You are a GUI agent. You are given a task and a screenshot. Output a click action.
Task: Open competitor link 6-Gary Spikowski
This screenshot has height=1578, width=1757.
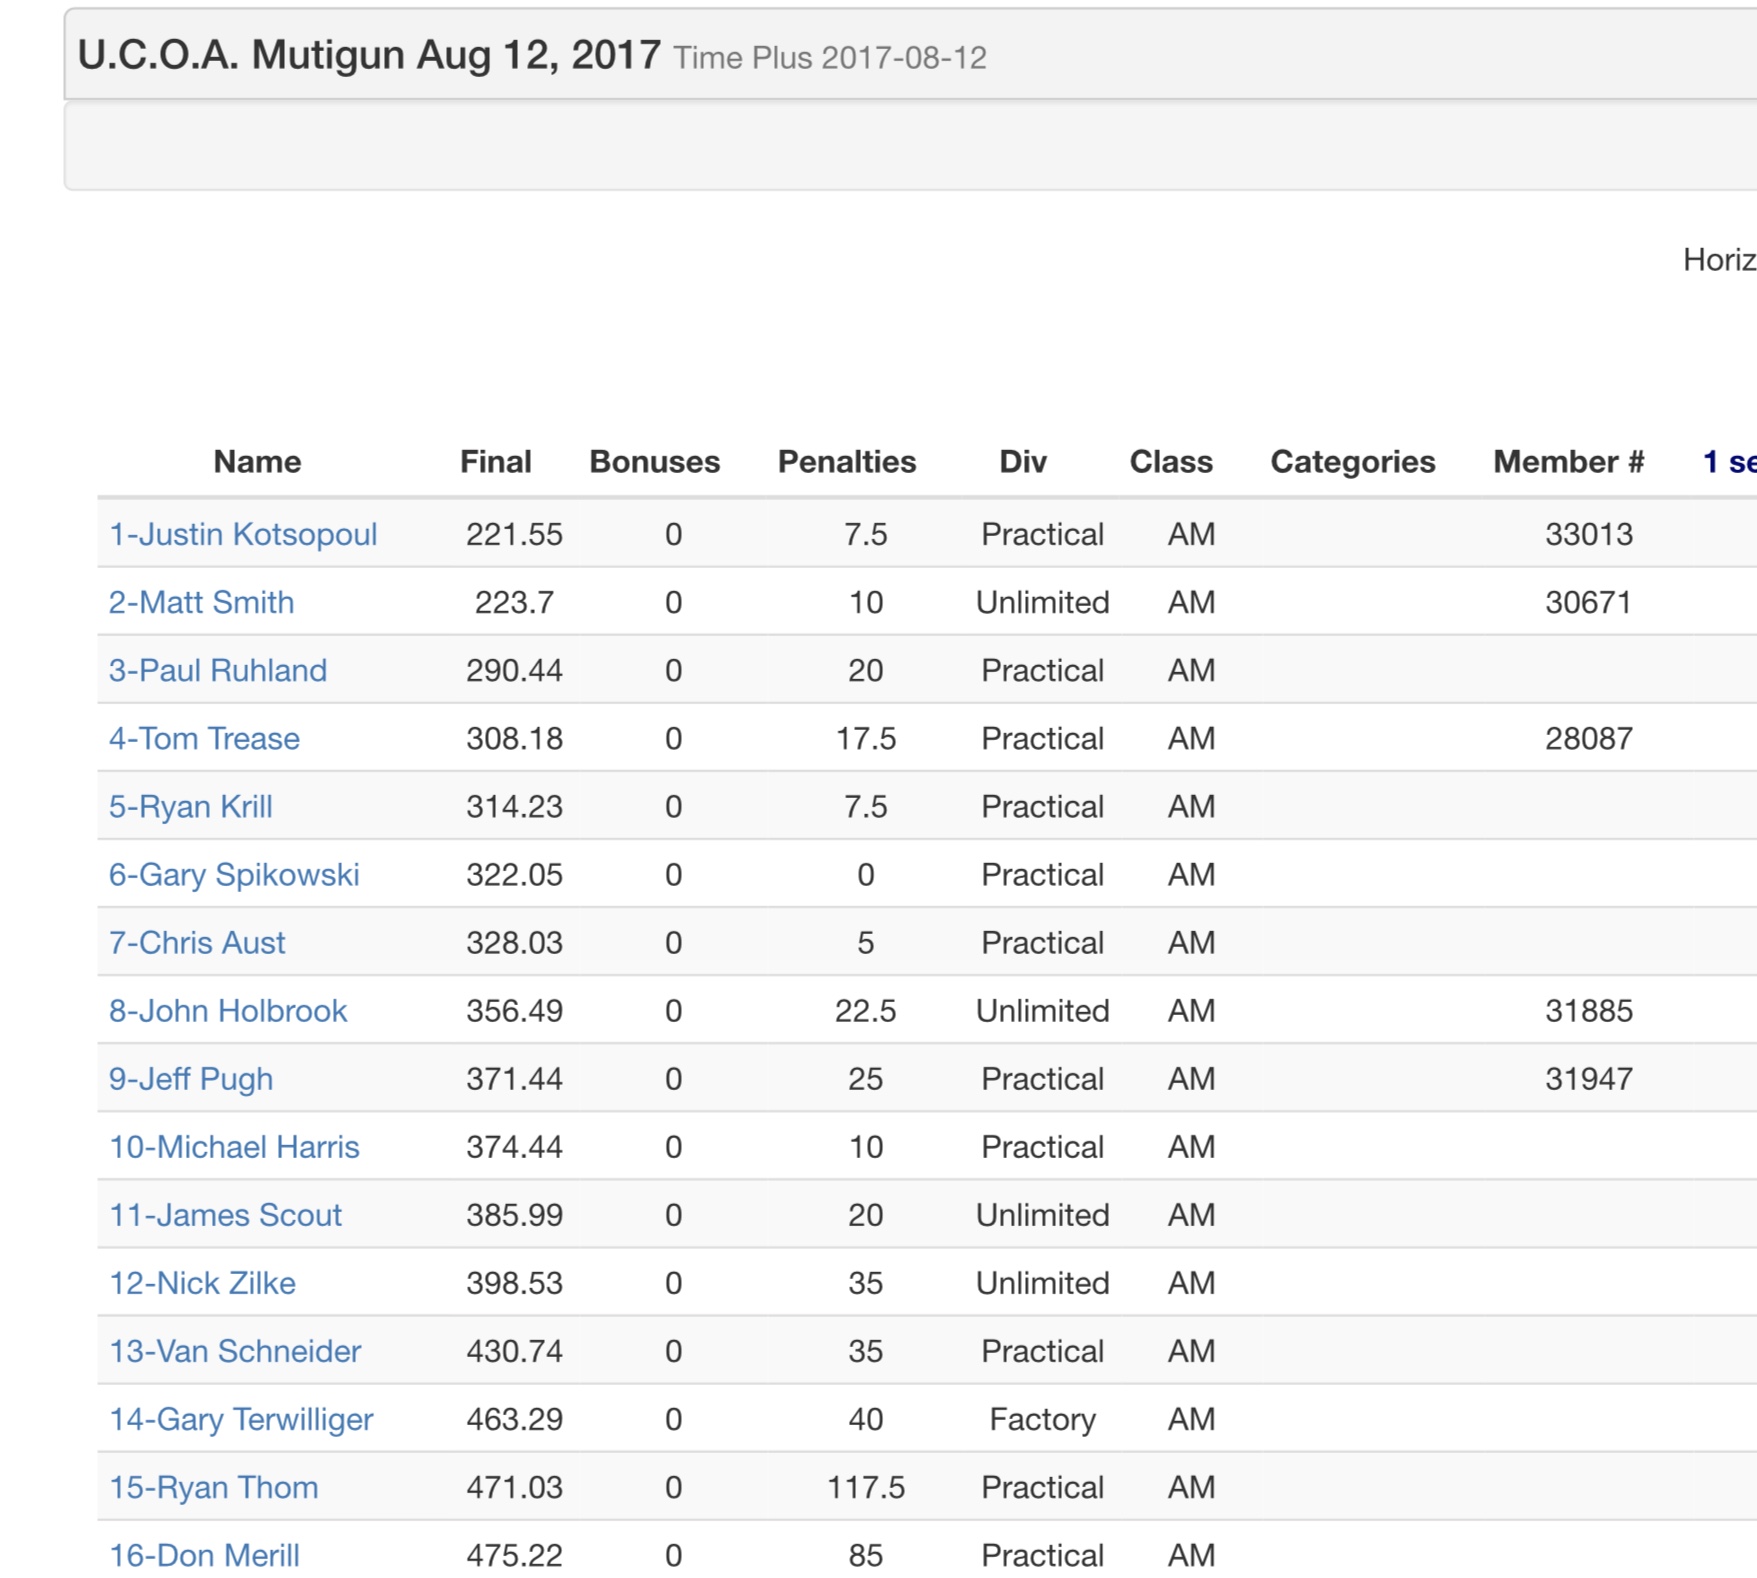(x=234, y=874)
